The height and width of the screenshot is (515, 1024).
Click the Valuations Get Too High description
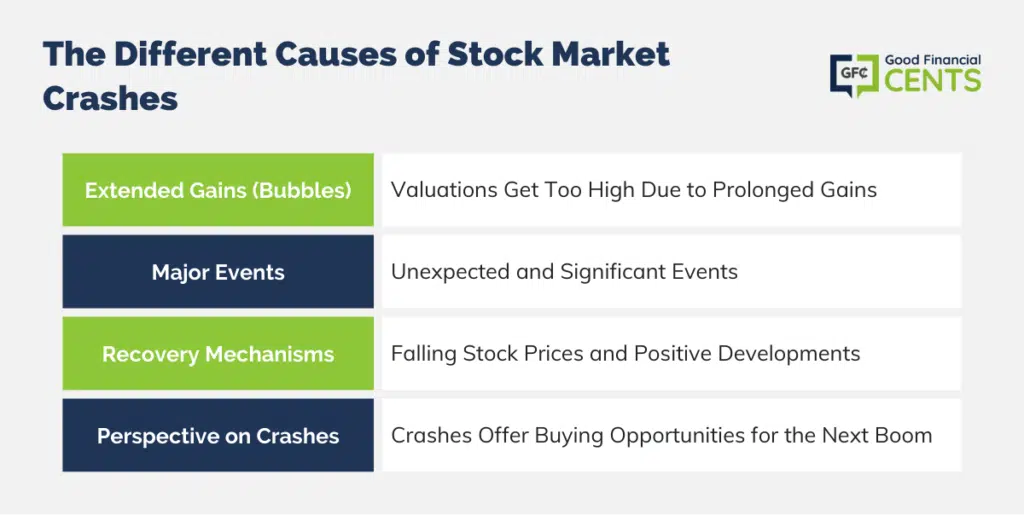633,190
